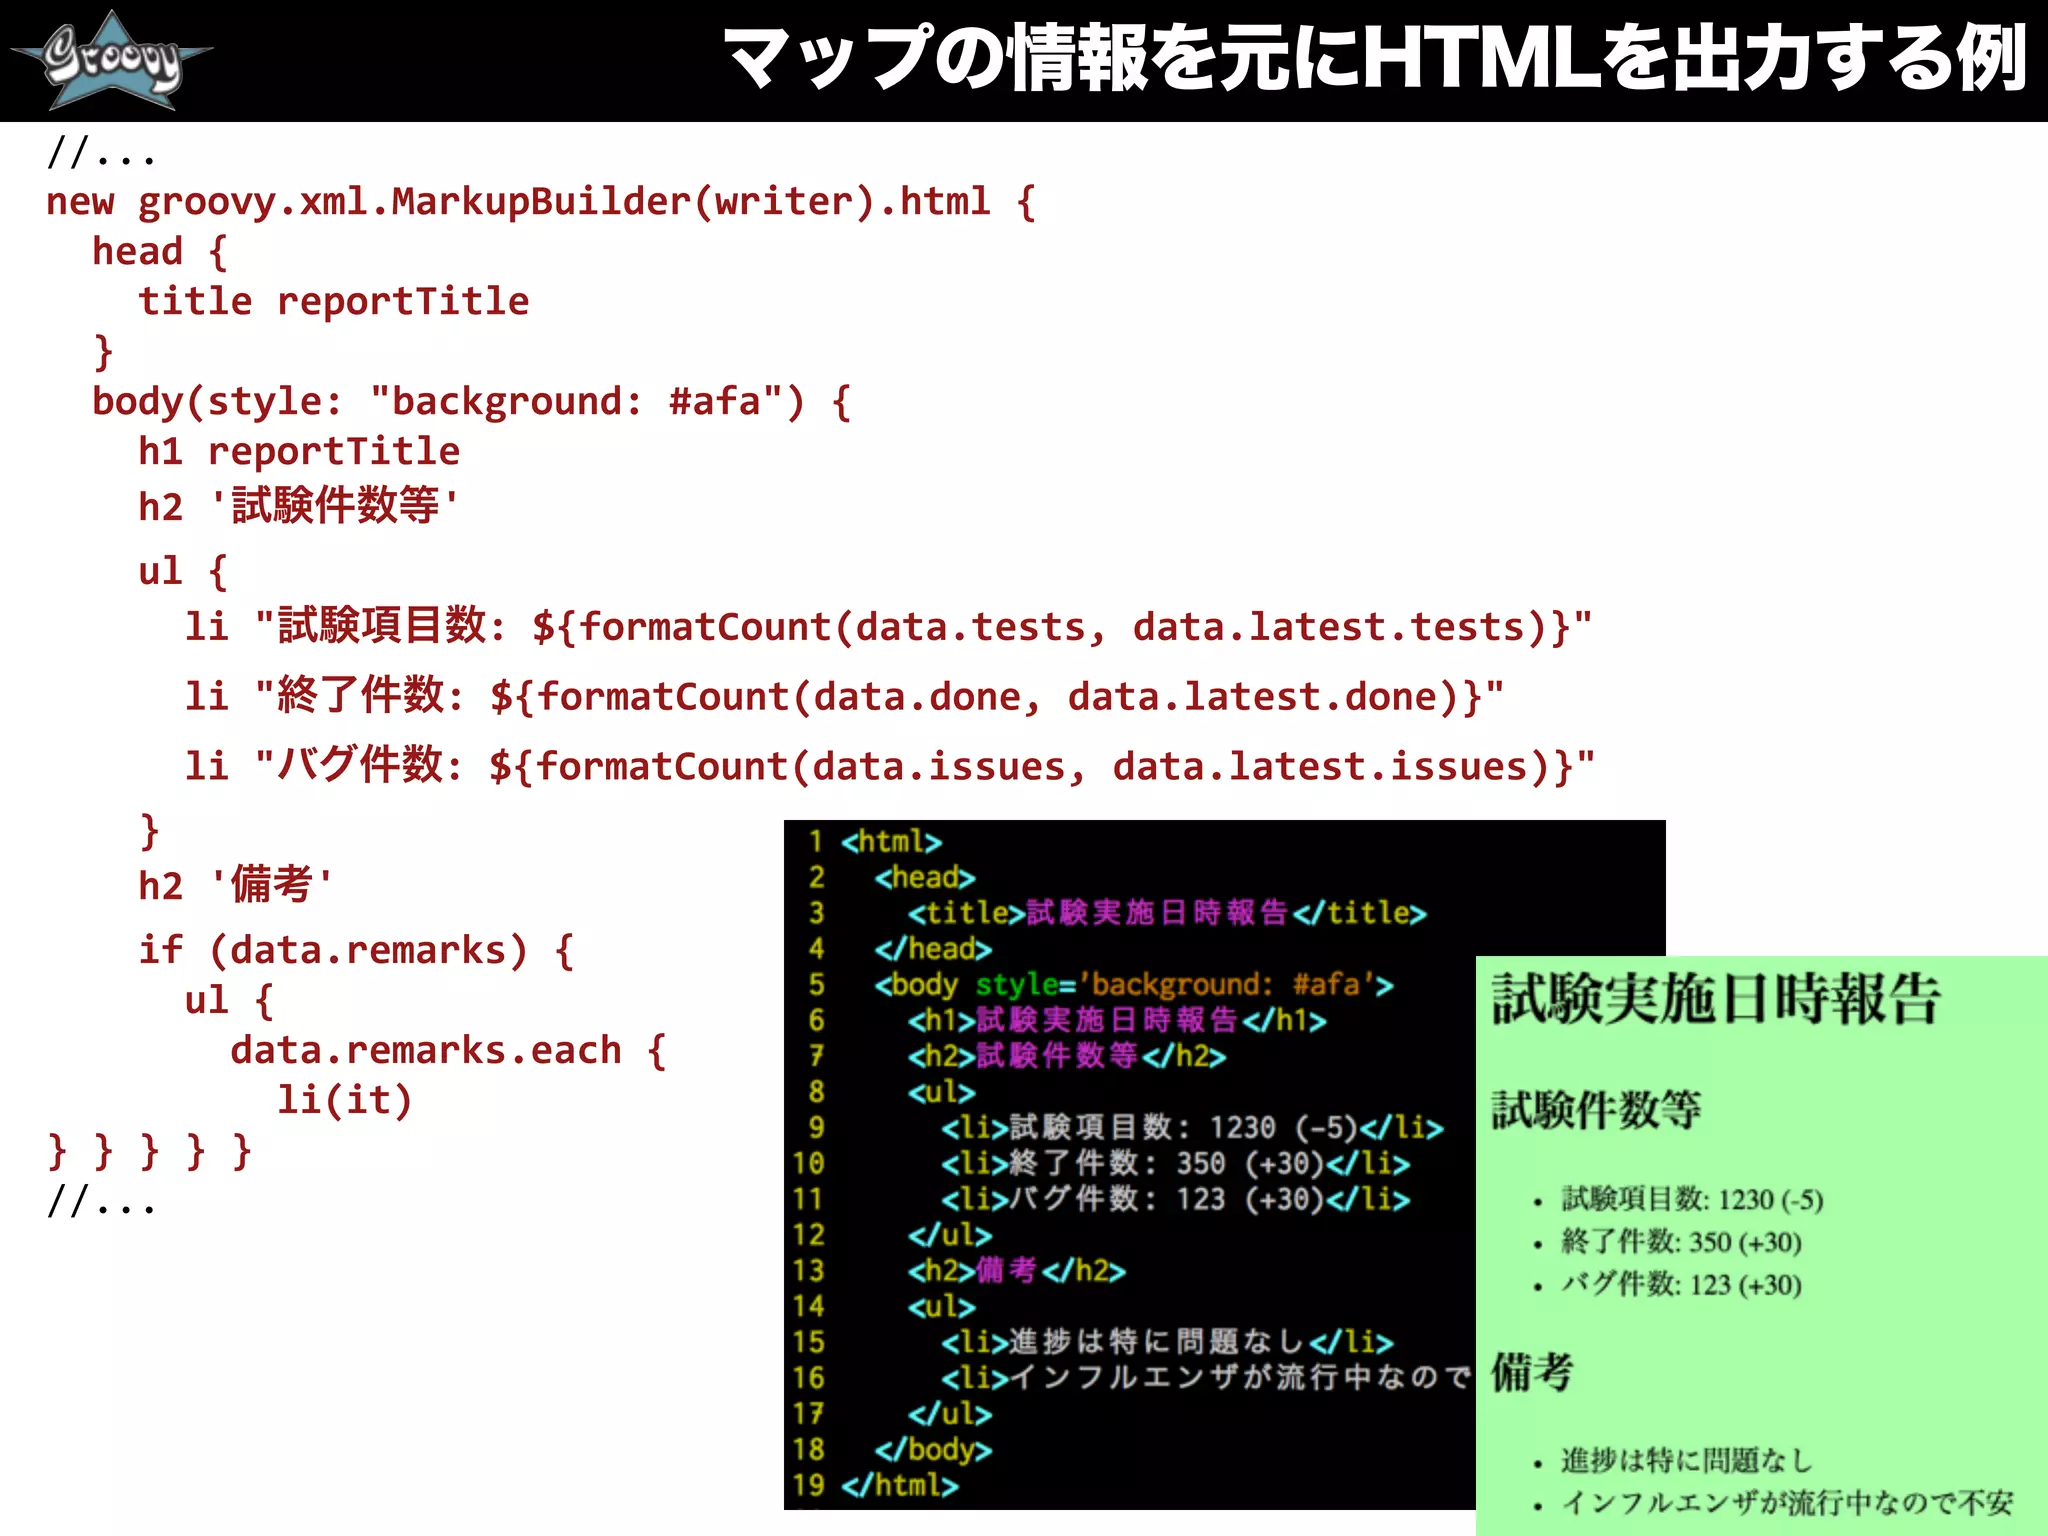The width and height of the screenshot is (2048, 1536).
Task: Click rendered subheading '備考' in green preview
Action: point(1532,1372)
